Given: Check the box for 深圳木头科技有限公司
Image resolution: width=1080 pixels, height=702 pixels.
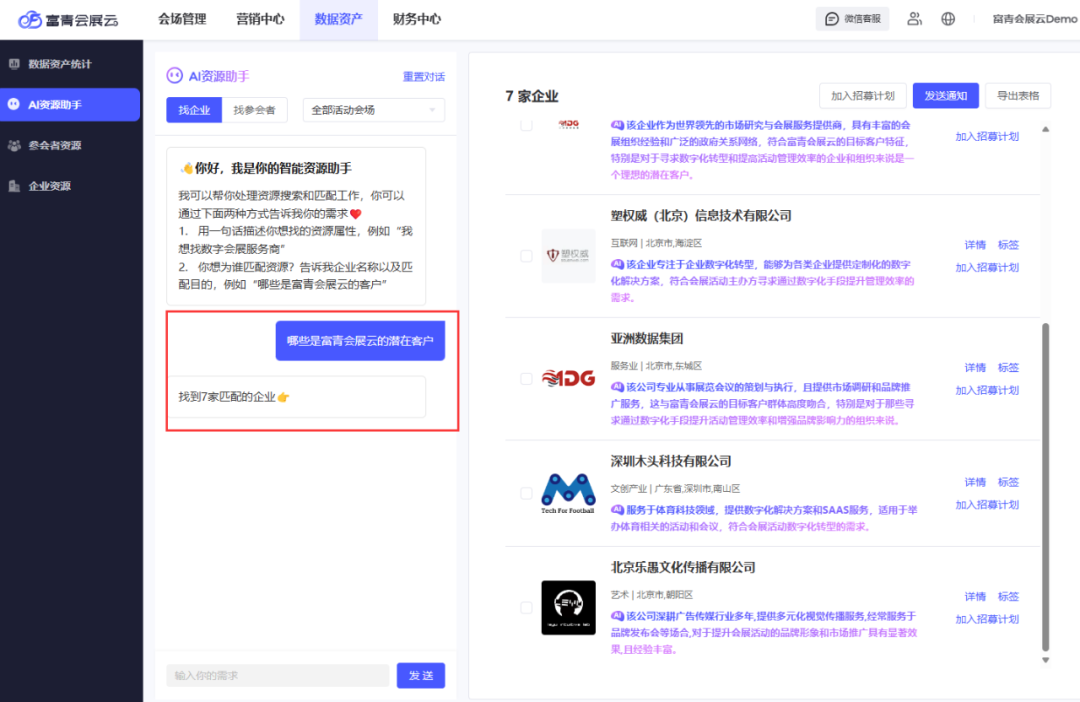Looking at the screenshot, I should click(x=526, y=493).
